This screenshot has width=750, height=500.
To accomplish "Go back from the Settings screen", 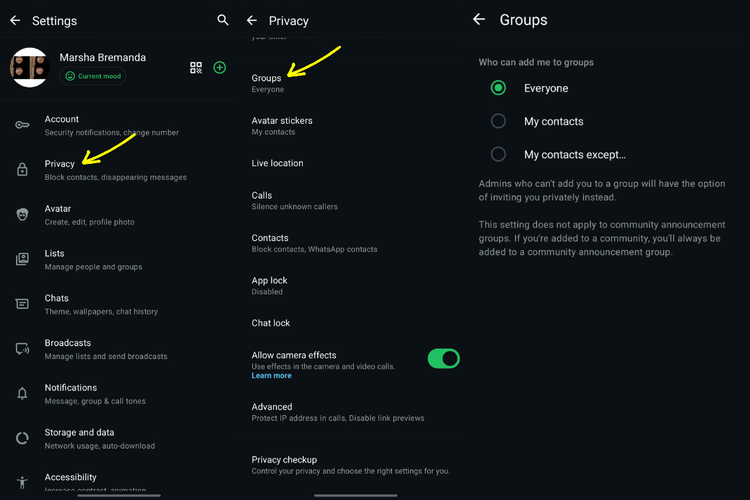I will point(15,21).
